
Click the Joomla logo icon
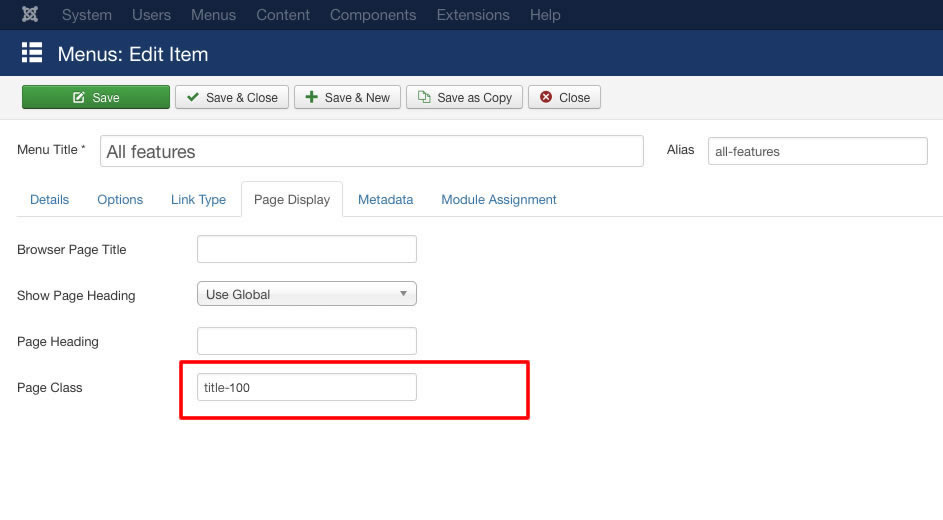(x=30, y=15)
